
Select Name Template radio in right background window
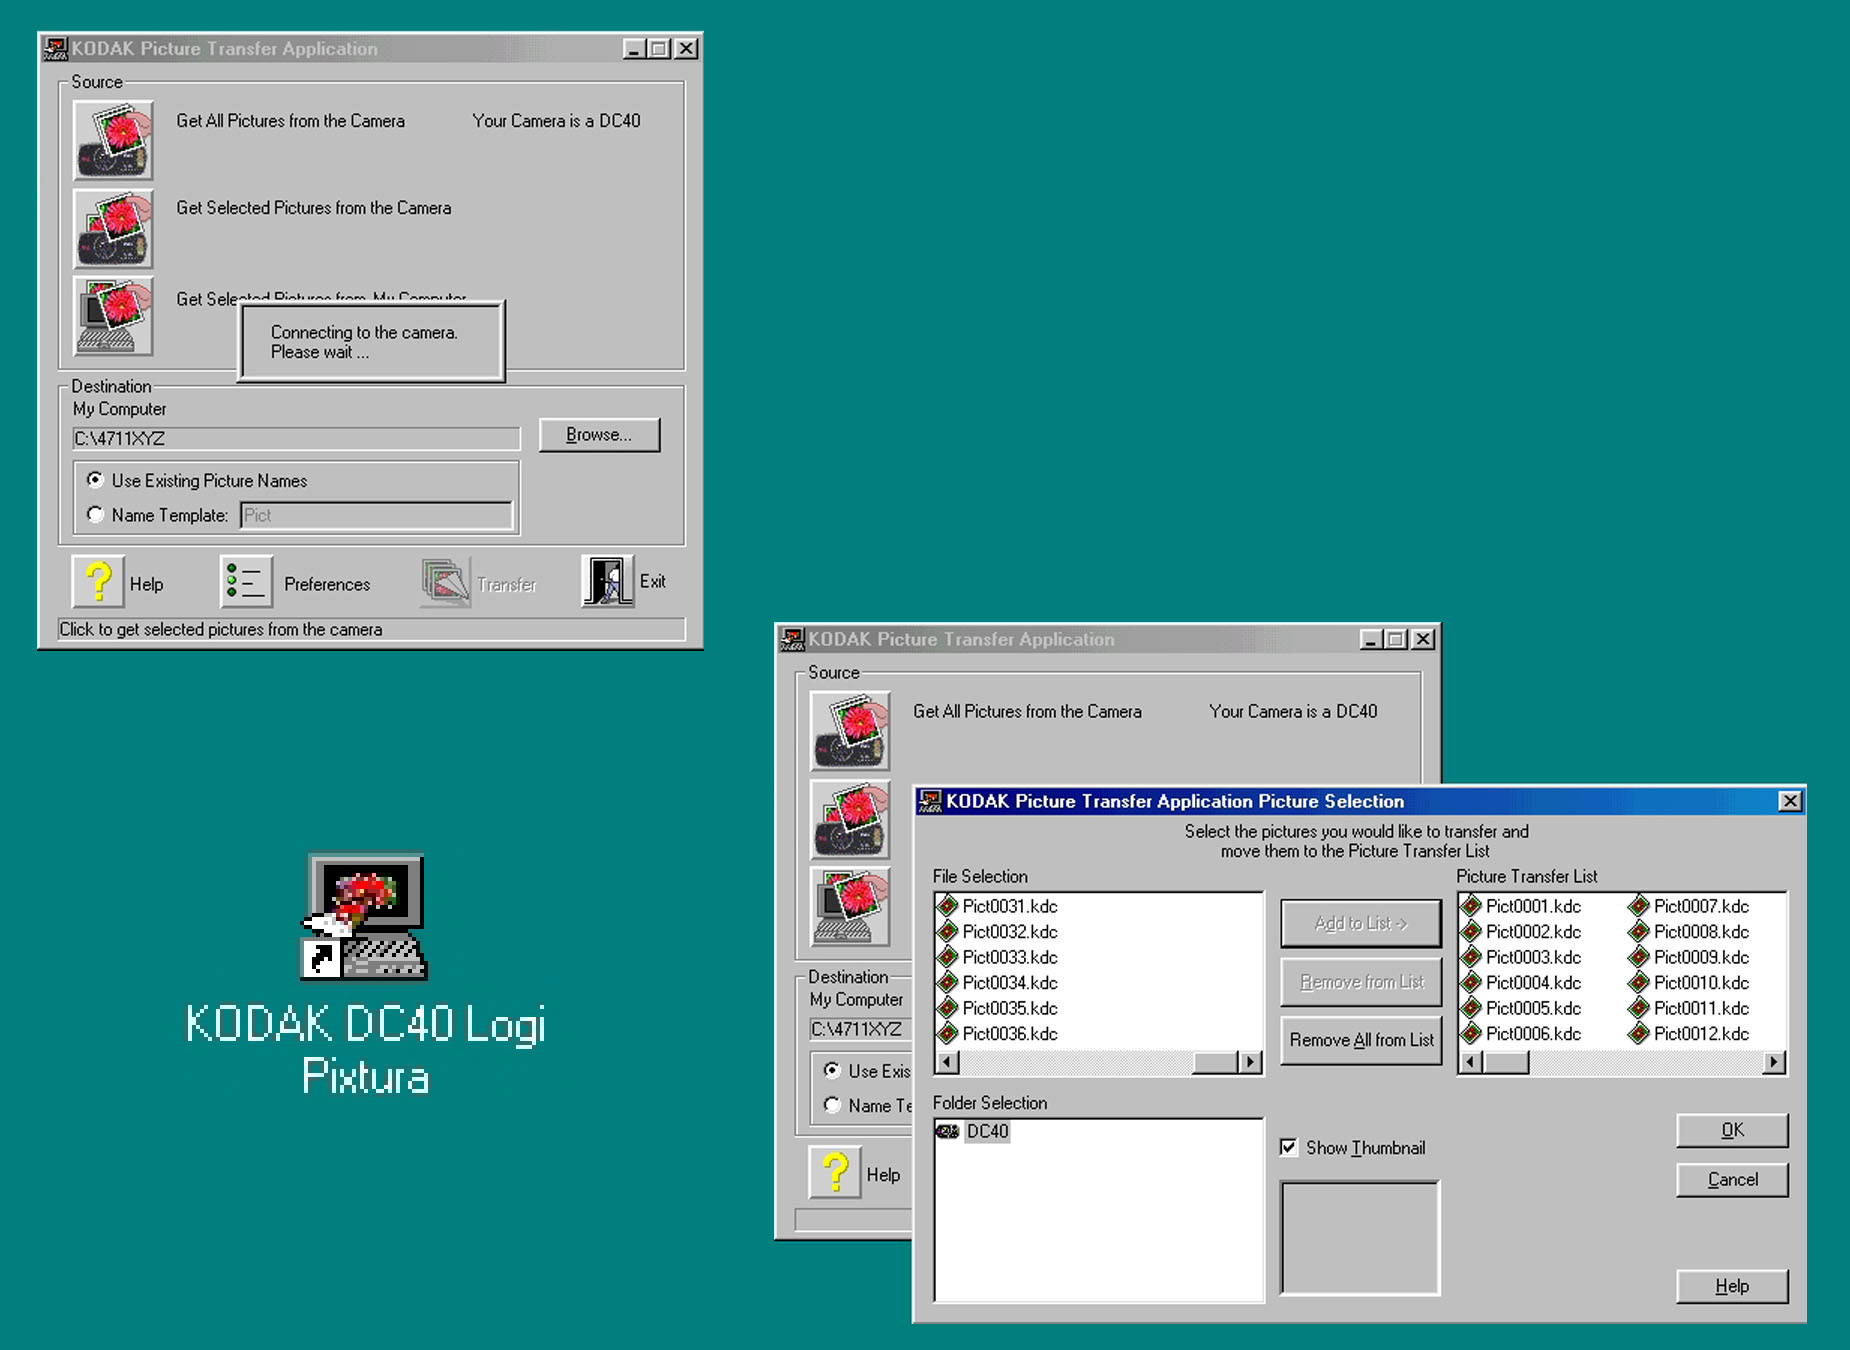(x=832, y=1105)
